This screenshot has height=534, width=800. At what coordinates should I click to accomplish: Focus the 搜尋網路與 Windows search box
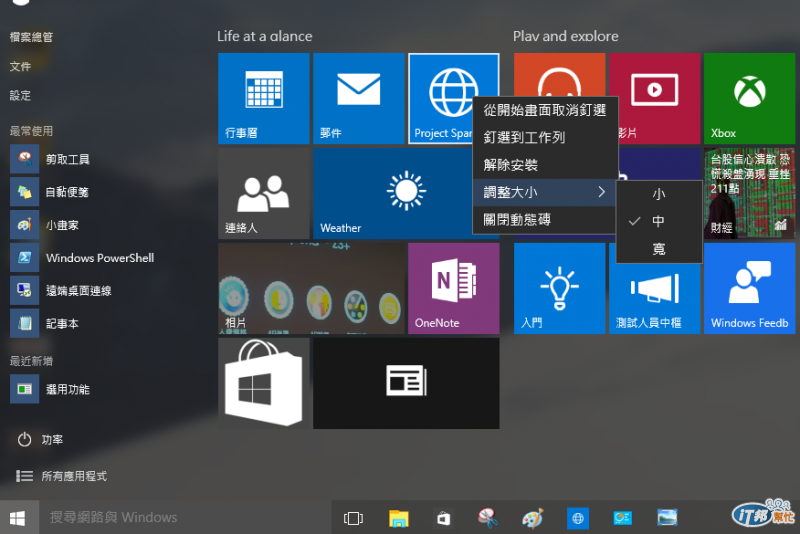click(184, 518)
